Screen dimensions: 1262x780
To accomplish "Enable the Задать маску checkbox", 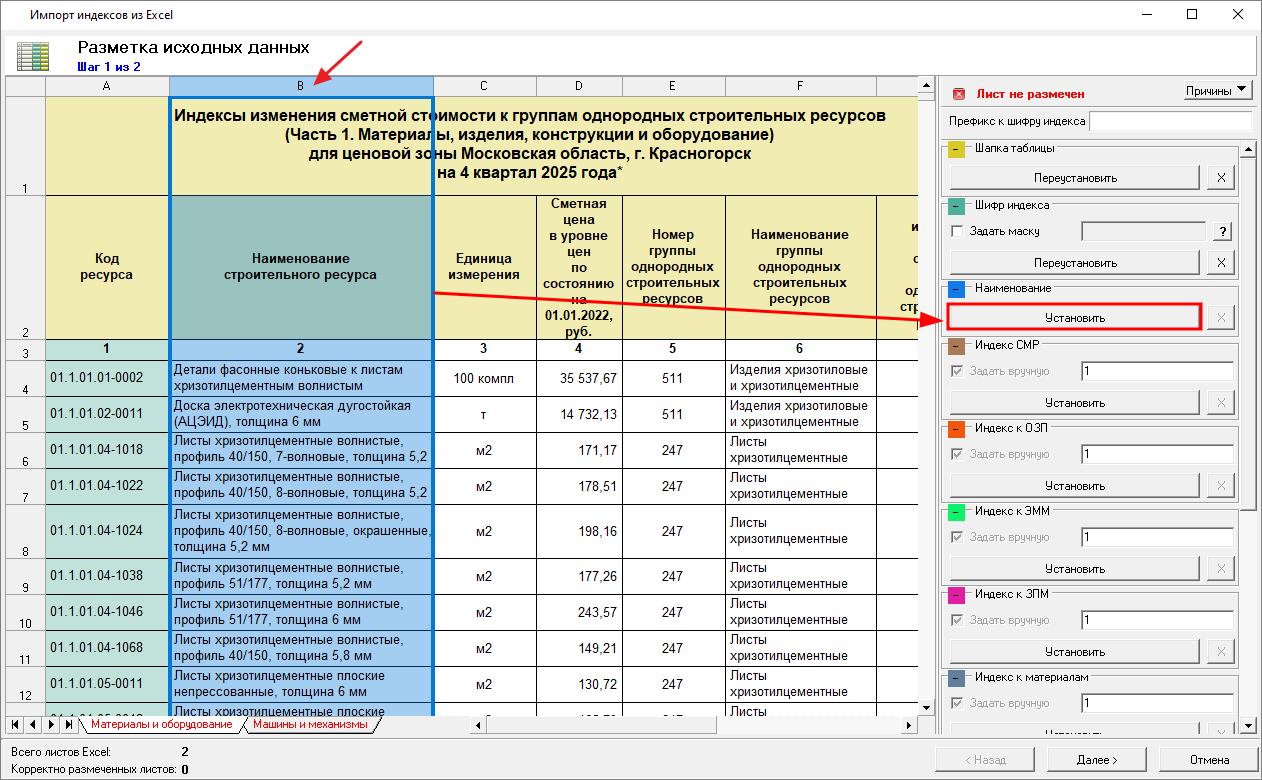I will pos(958,231).
